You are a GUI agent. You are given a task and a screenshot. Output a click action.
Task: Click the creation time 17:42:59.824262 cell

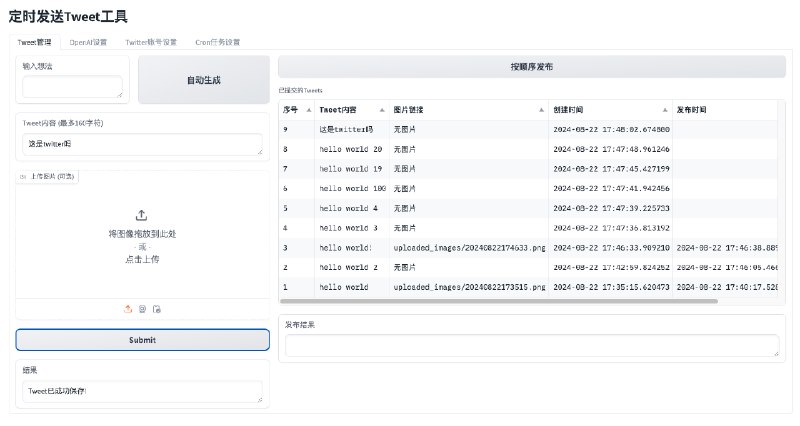(x=611, y=267)
